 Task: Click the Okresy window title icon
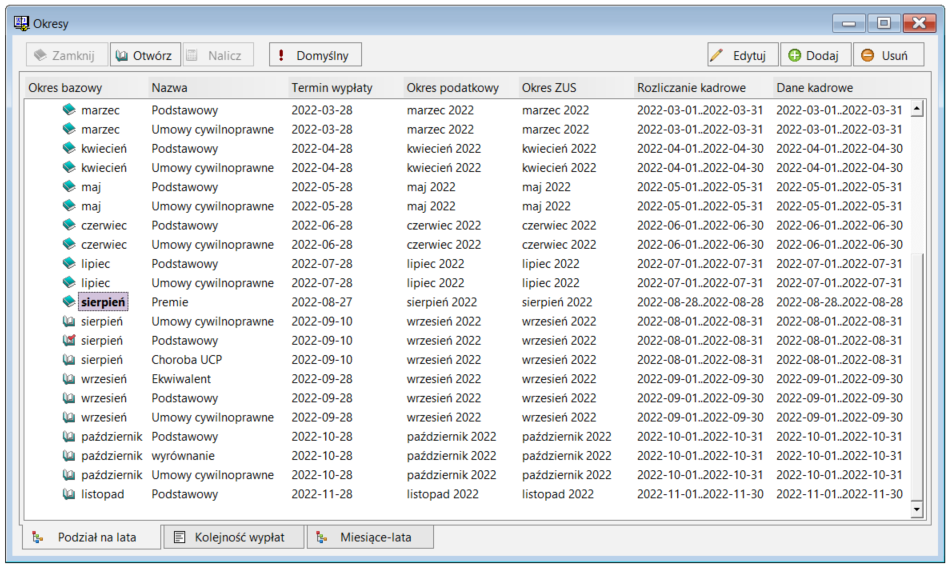(21, 24)
